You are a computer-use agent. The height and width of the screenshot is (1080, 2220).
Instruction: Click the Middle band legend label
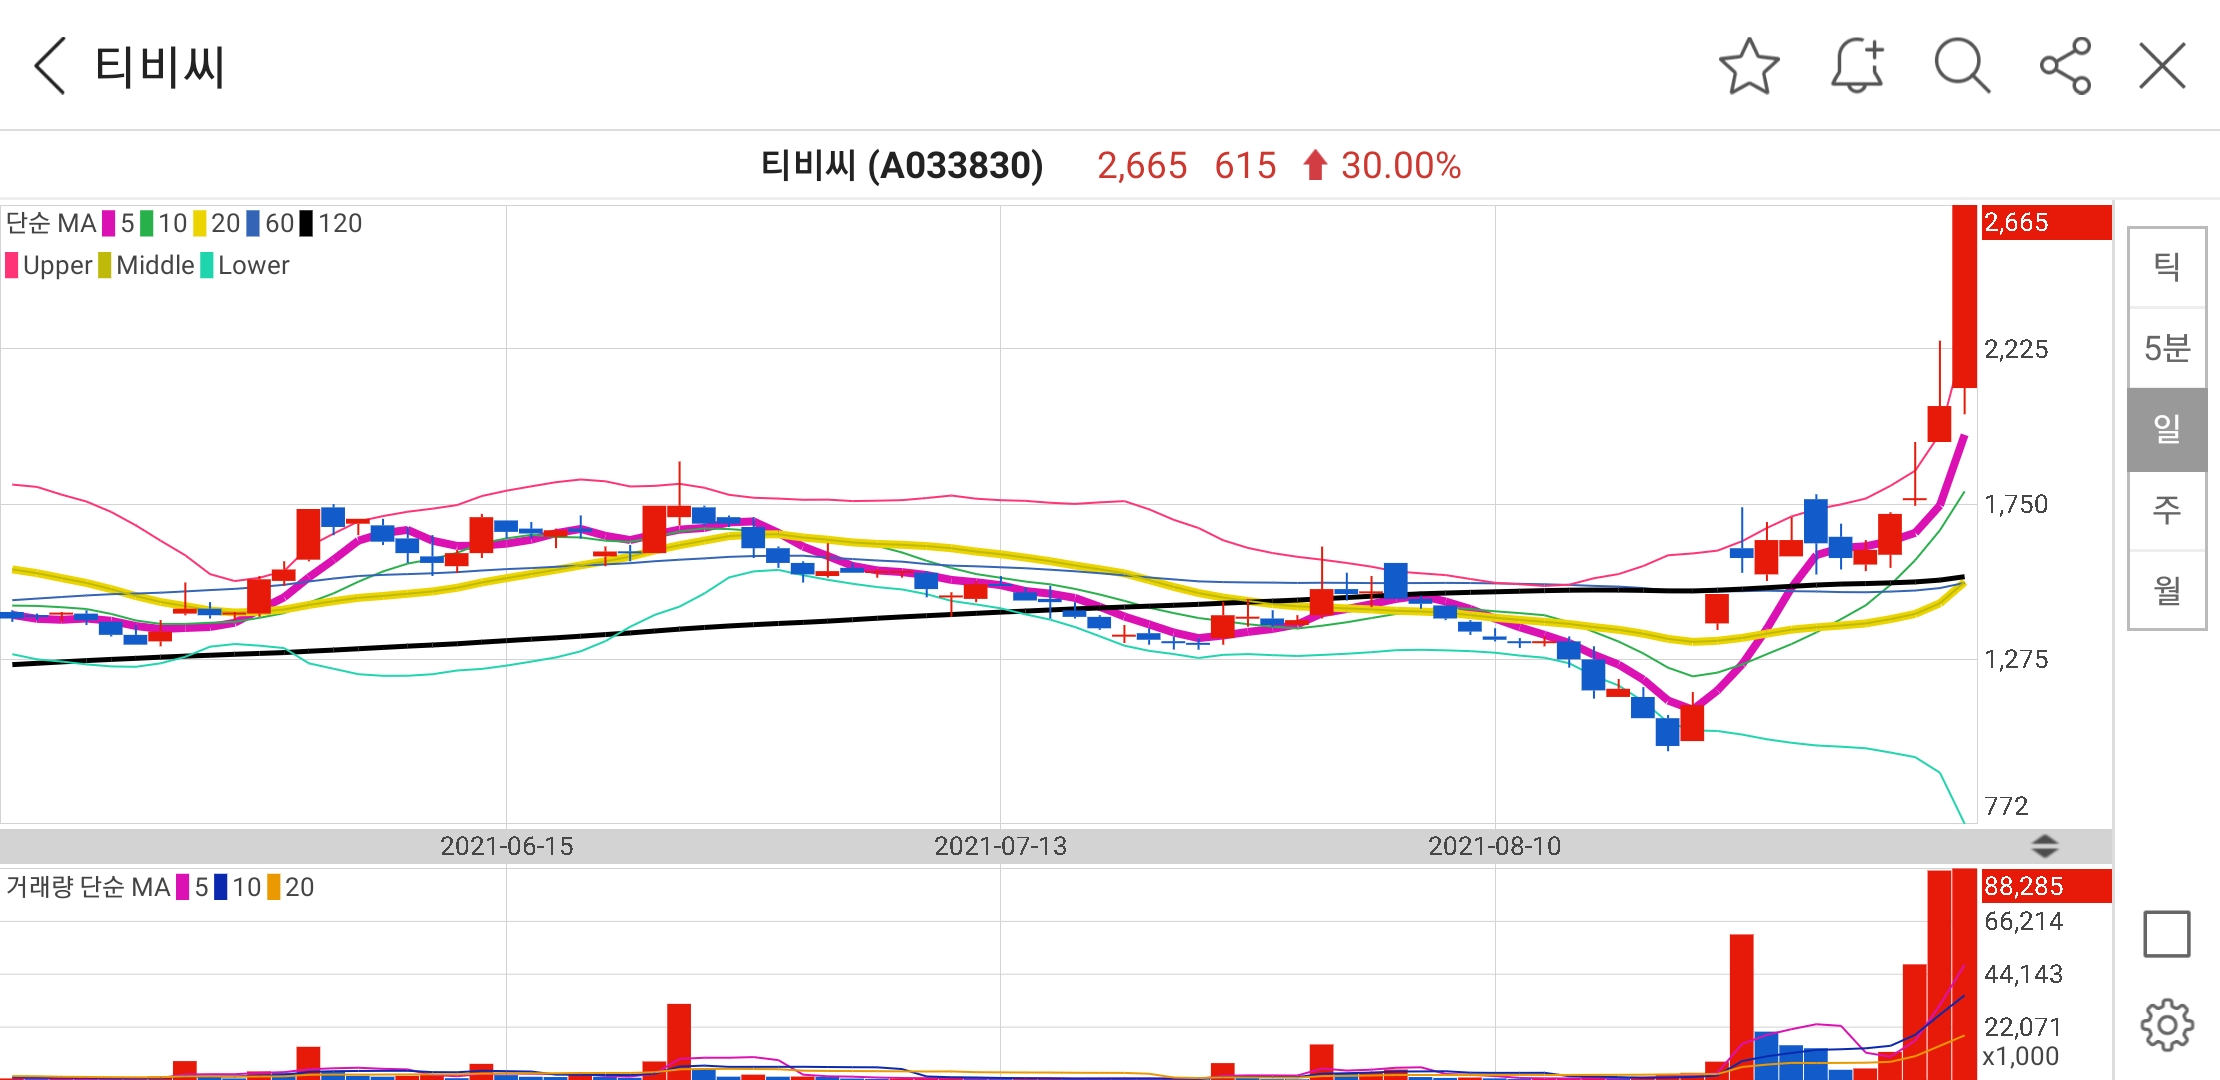pos(155,265)
